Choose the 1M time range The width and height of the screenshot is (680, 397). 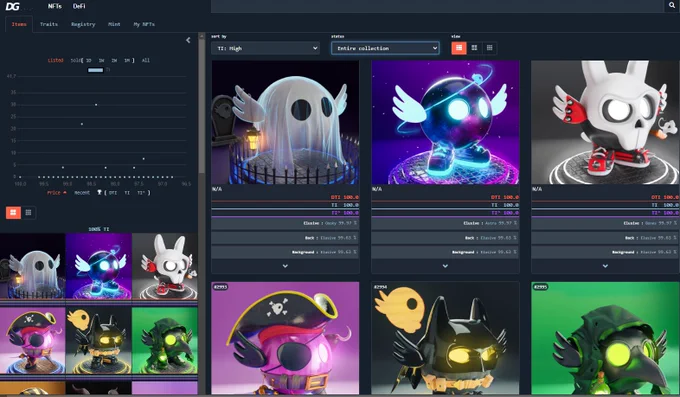tap(127, 60)
